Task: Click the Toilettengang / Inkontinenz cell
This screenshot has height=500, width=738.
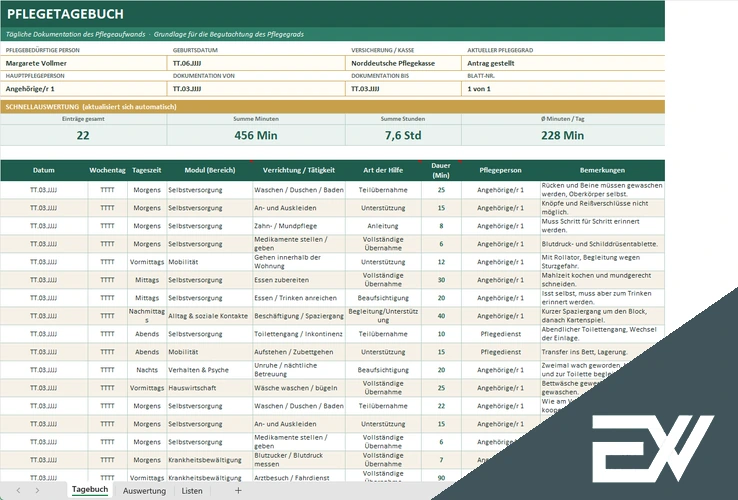Action: pyautogui.click(x=299, y=334)
